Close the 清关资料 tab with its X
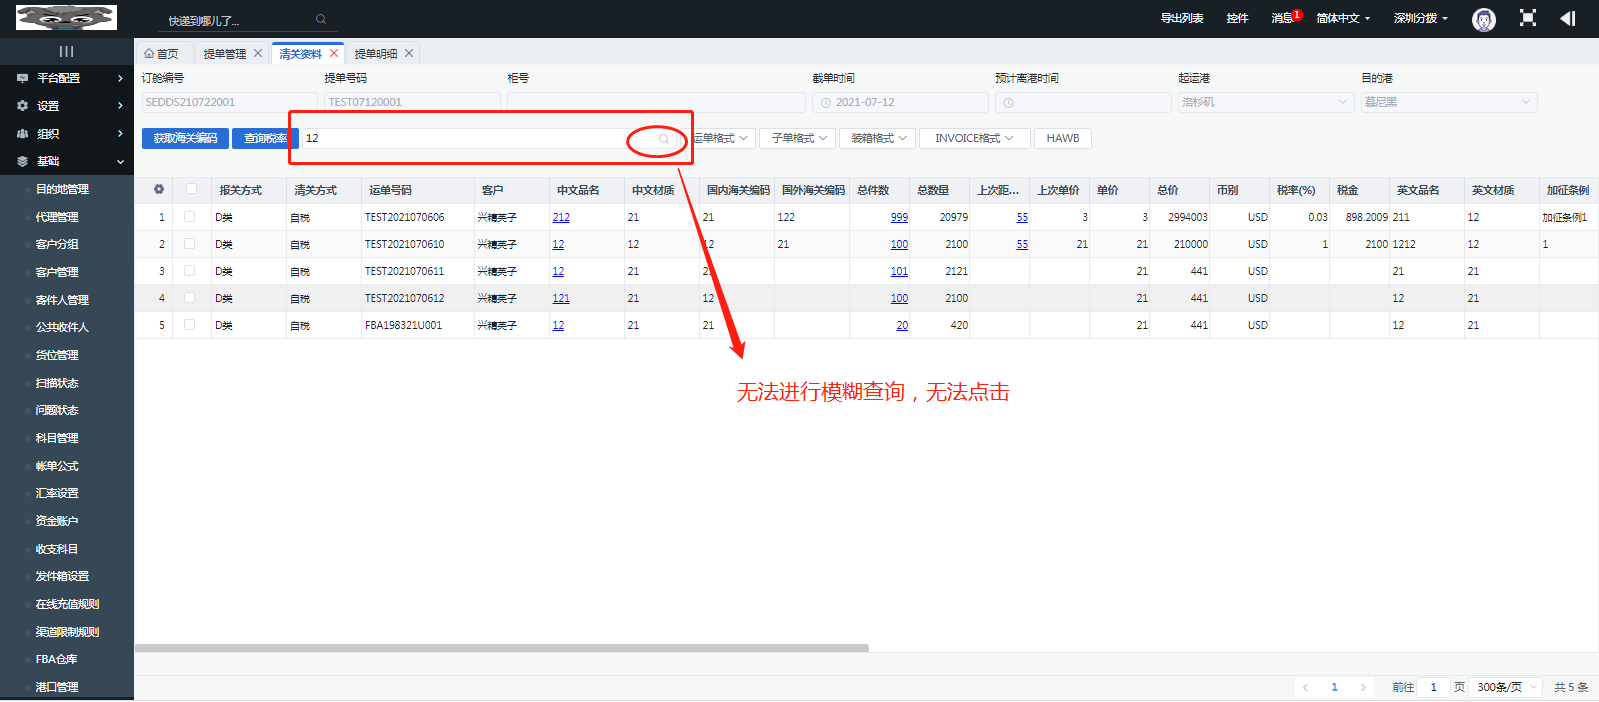The width and height of the screenshot is (1599, 702). click(334, 54)
